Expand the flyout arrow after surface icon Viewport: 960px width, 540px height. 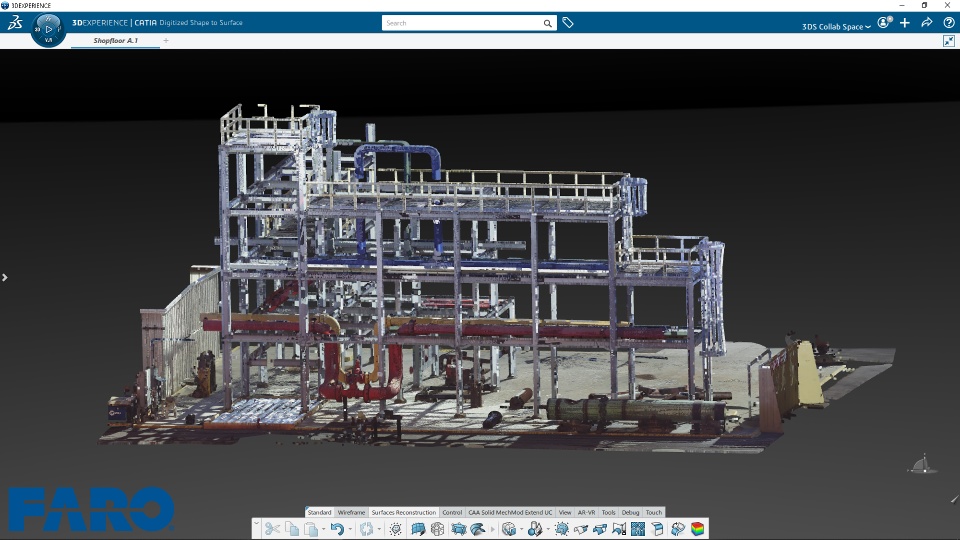[x=492, y=529]
